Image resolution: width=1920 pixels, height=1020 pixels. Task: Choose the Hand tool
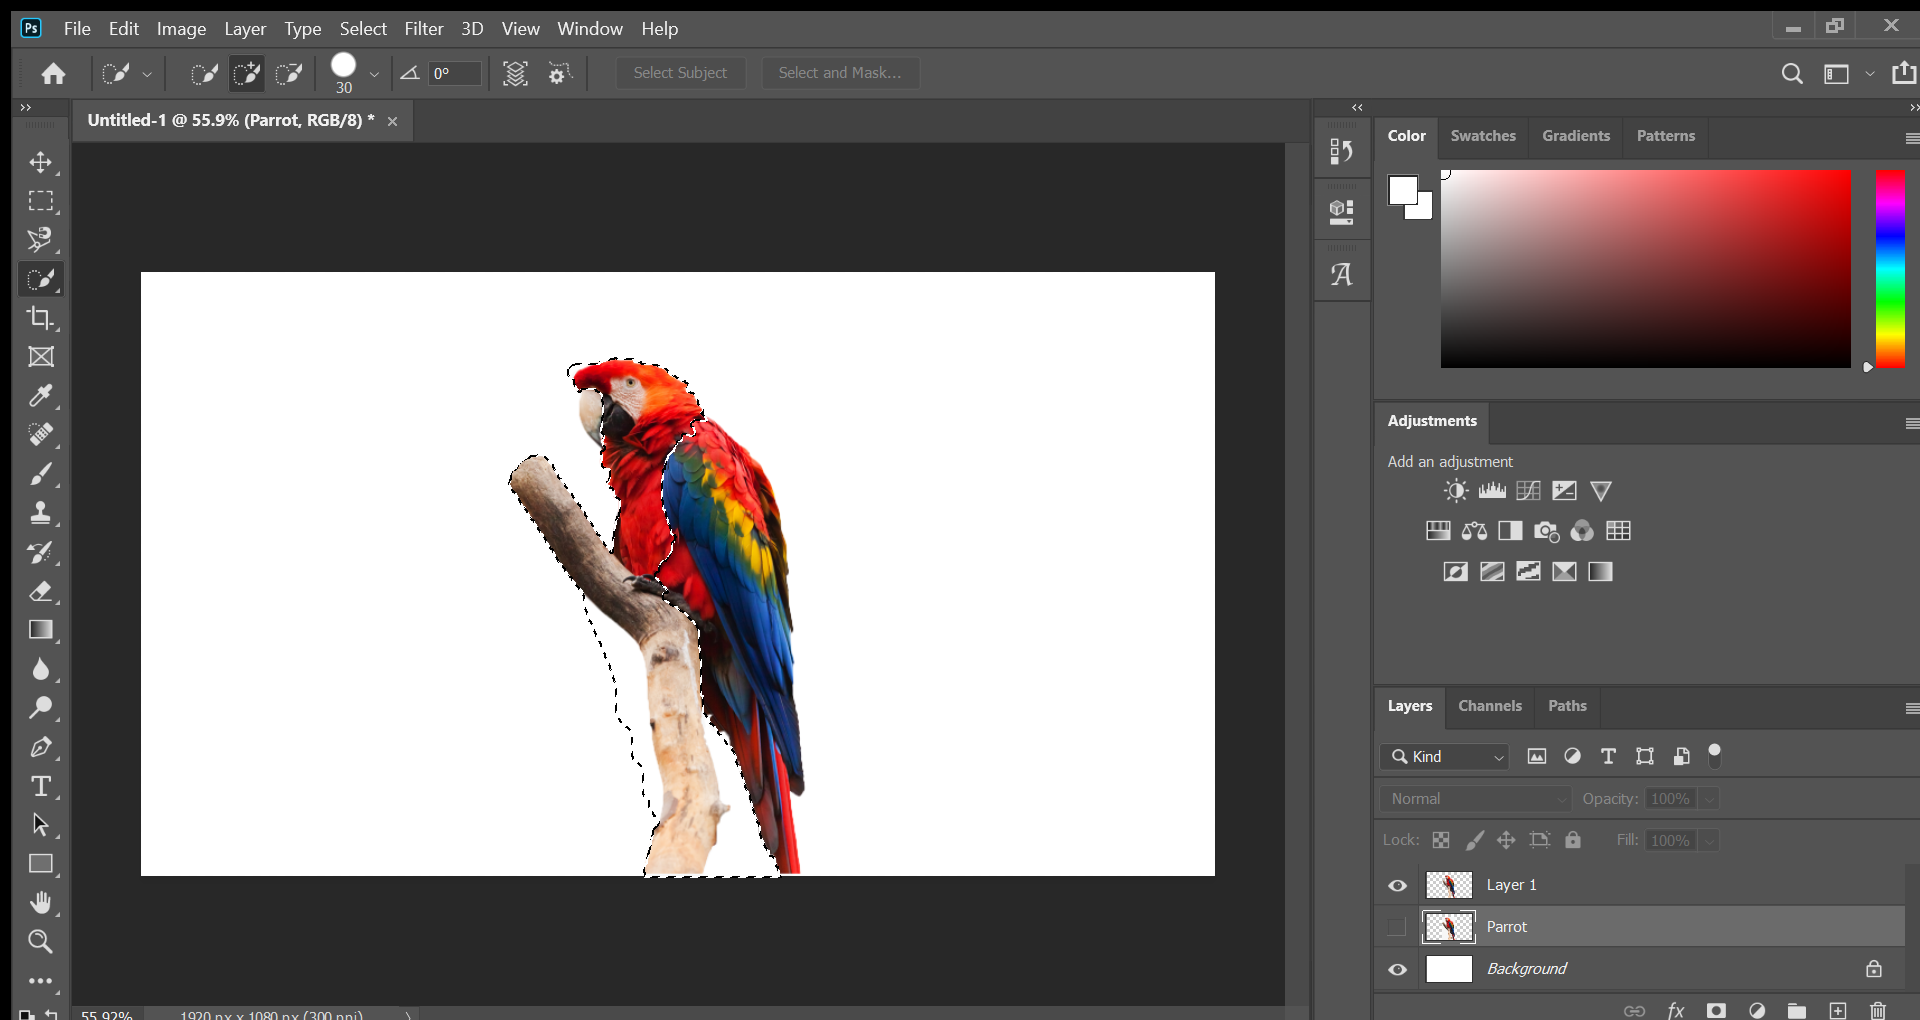click(x=40, y=903)
